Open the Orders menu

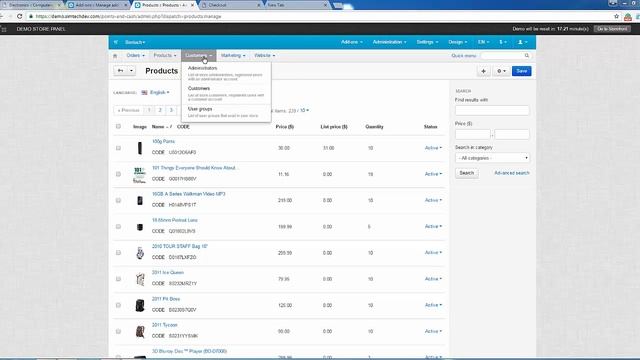tap(135, 56)
